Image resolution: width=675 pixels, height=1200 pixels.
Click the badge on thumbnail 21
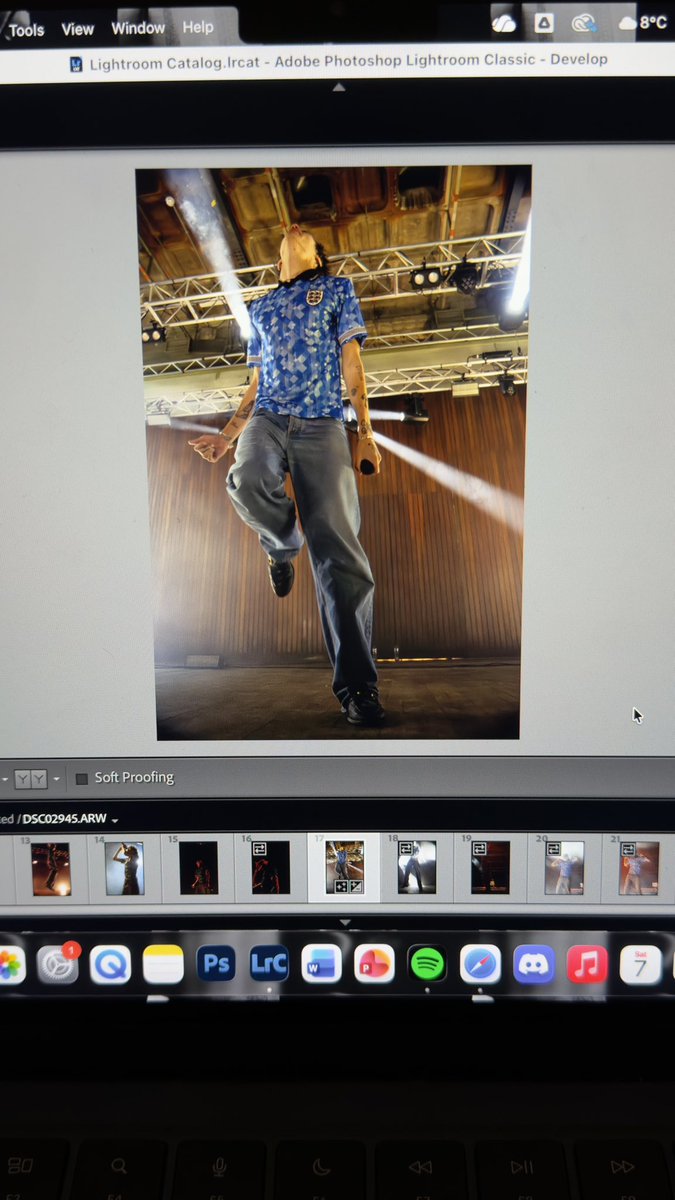[627, 848]
